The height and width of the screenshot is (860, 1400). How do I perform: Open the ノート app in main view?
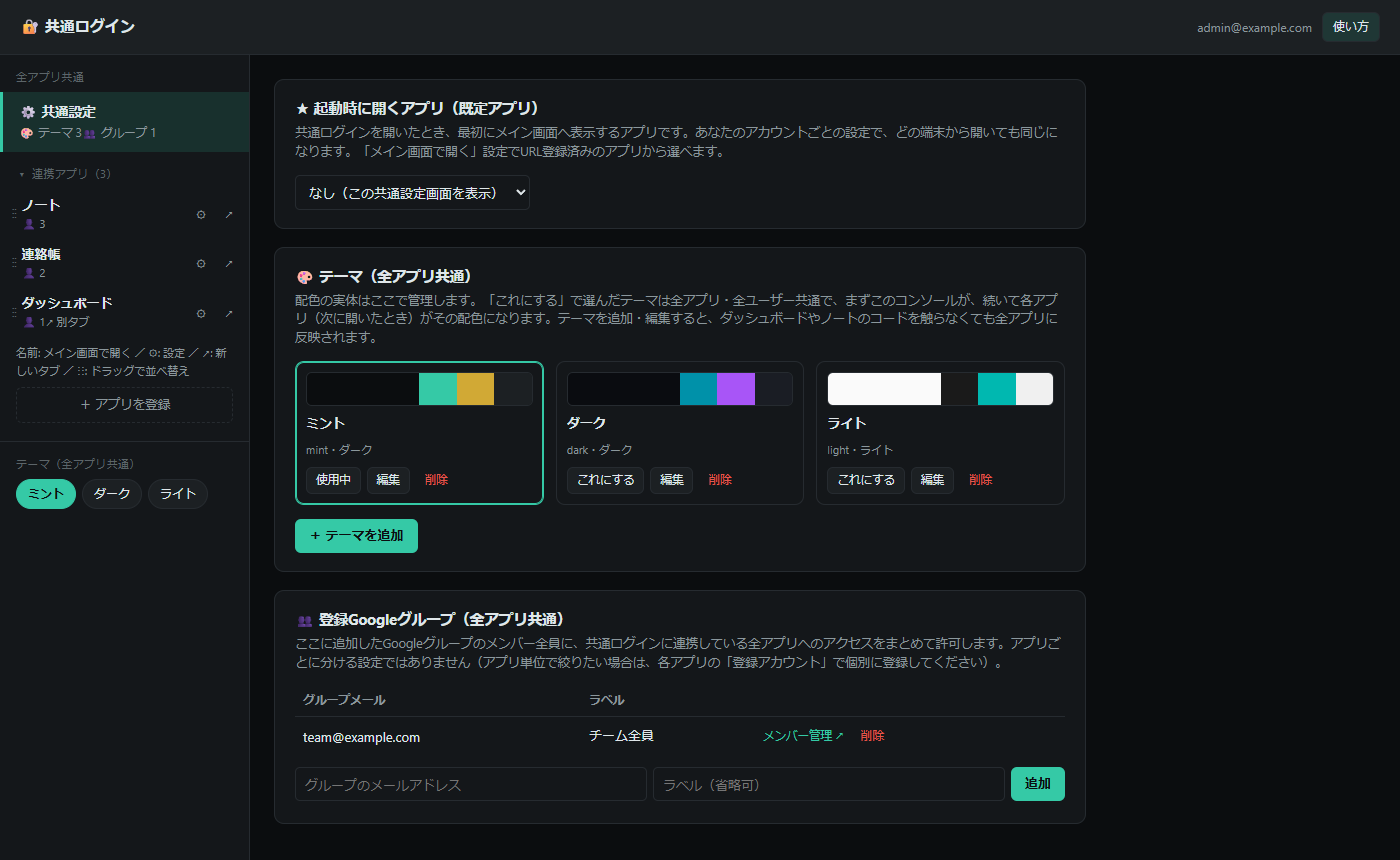[x=41, y=205]
